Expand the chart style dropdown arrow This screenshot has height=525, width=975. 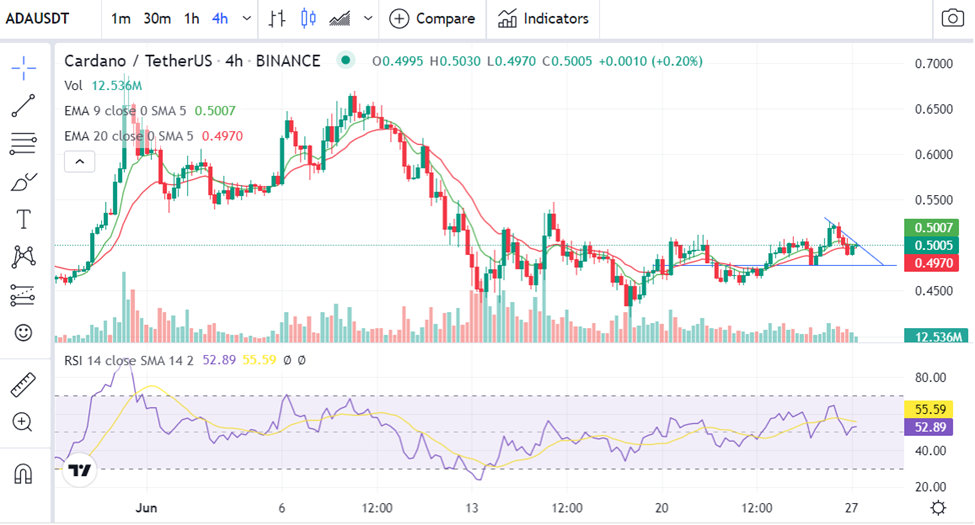368,19
